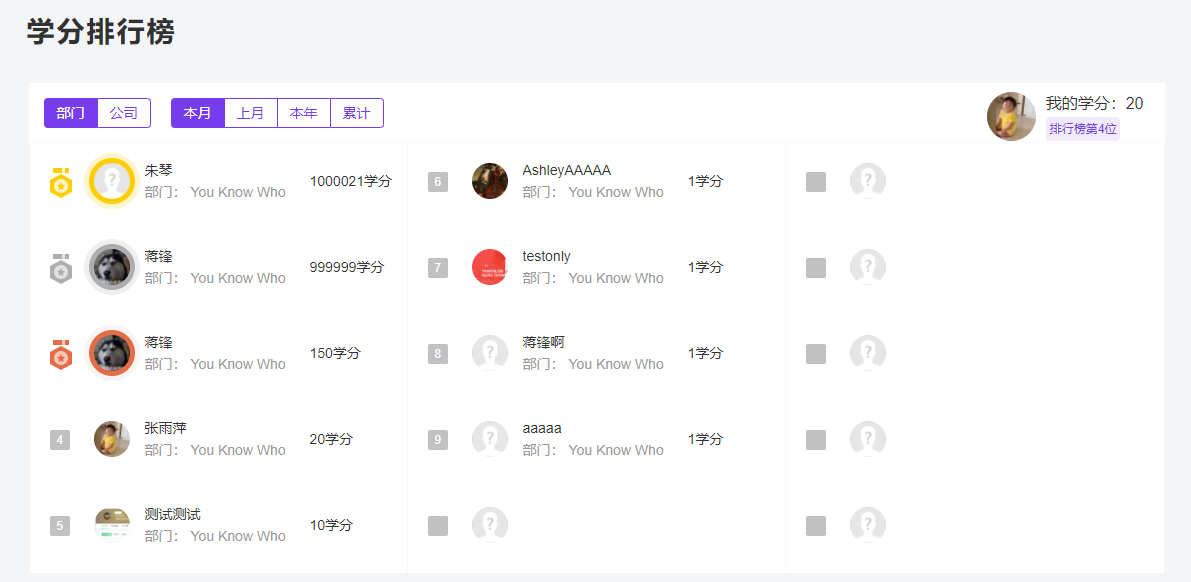
Task: Click the silver second-place medal icon
Action: pyautogui.click(x=61, y=268)
